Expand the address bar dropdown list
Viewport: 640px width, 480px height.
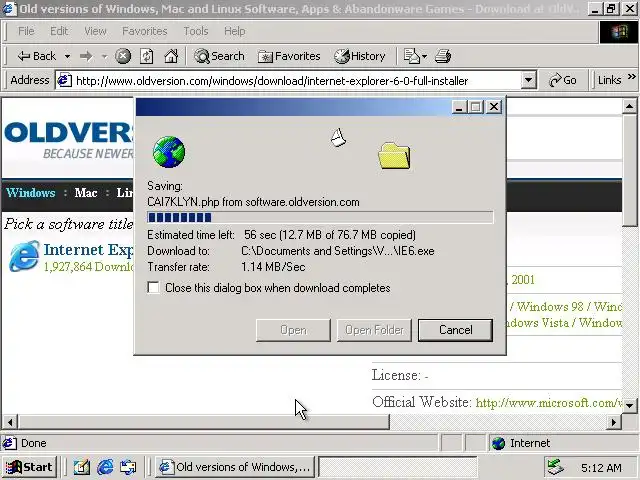[x=528, y=80]
